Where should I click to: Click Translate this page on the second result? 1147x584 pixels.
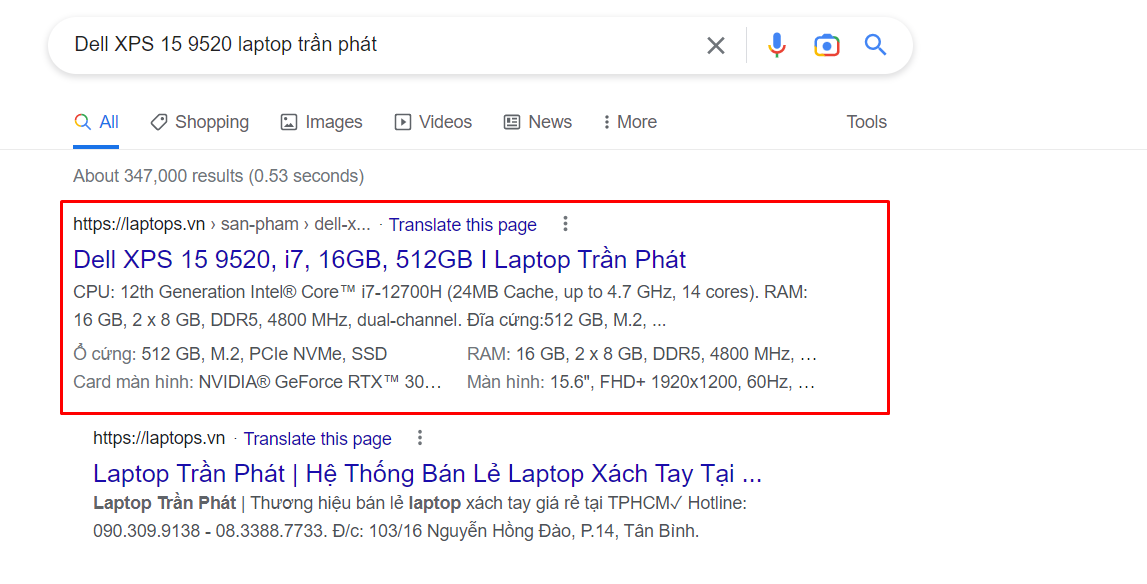[318, 437]
